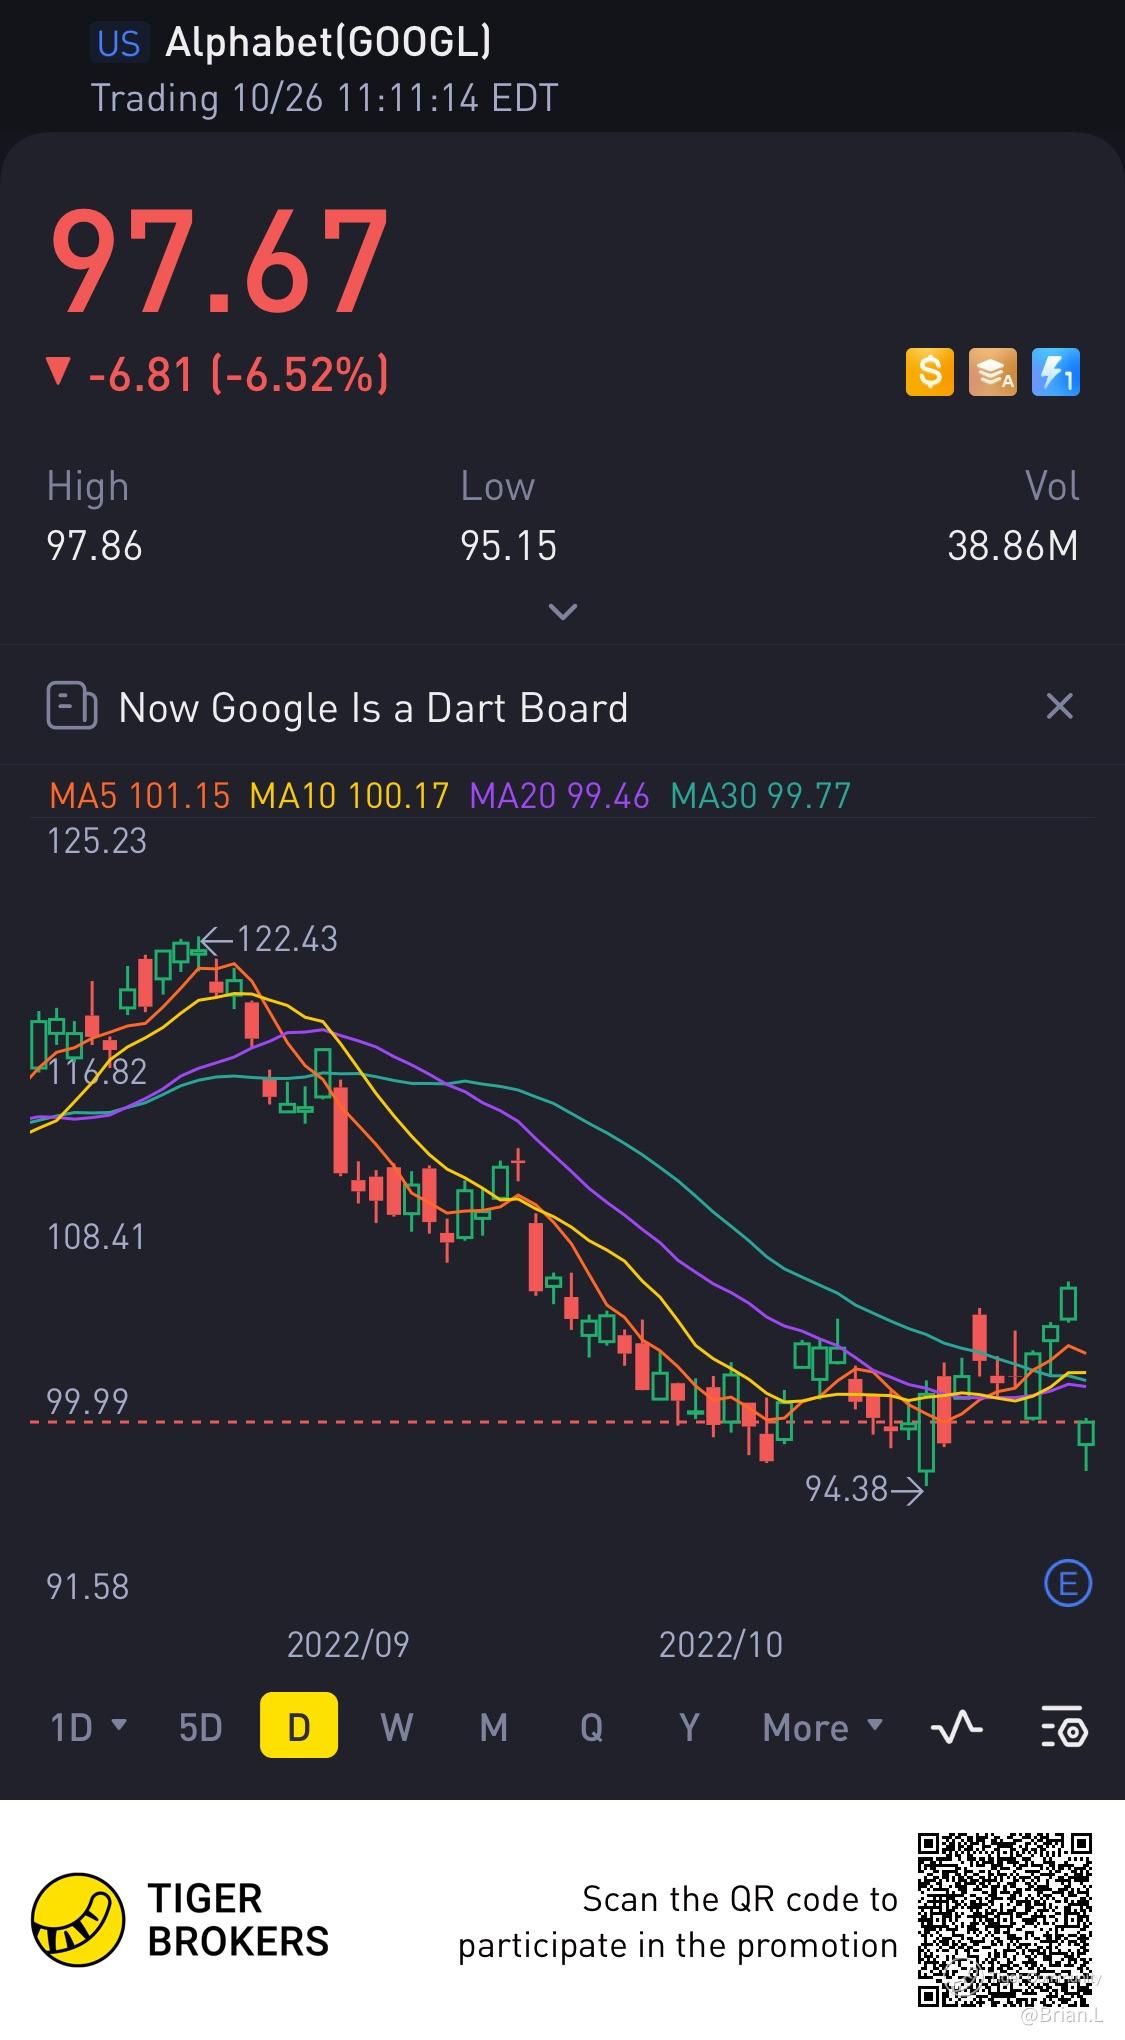Tap the Alphabet(GOOGL) stock title
The width and height of the screenshot is (1125, 2040).
[x=328, y=42]
